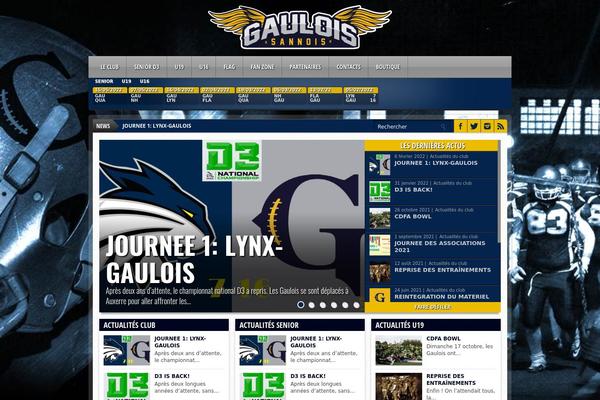Open Journee 1: Lynx-Gaulois under Actualités Senior

pyautogui.click(x=316, y=342)
